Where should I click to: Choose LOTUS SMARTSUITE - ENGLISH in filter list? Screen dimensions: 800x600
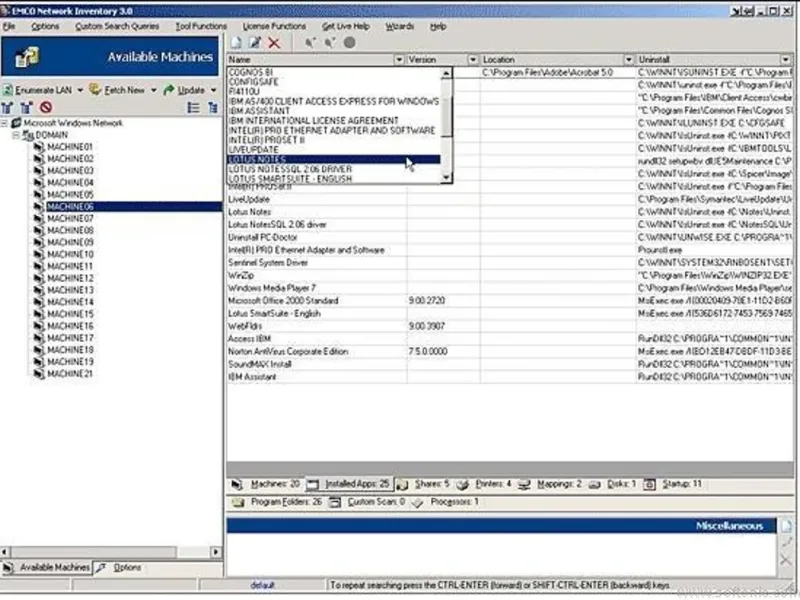point(334,179)
